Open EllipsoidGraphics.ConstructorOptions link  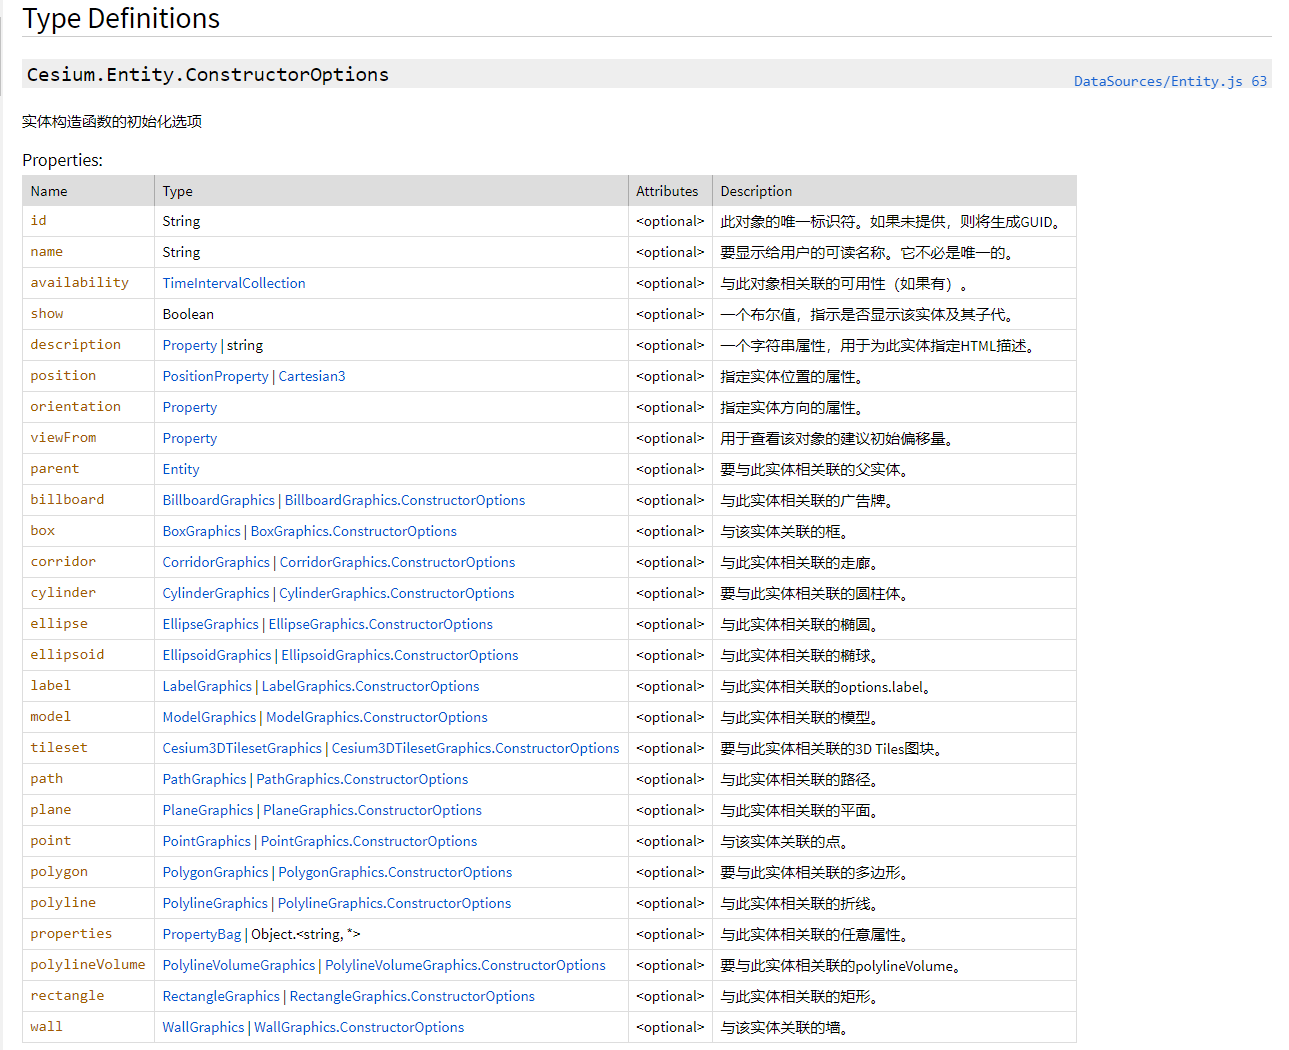coord(400,655)
